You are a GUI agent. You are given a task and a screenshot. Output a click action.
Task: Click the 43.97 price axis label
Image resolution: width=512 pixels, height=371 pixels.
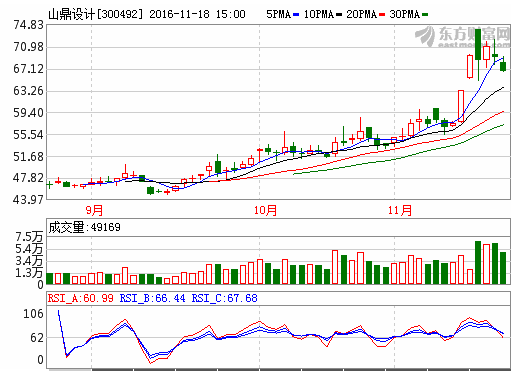click(x=28, y=200)
